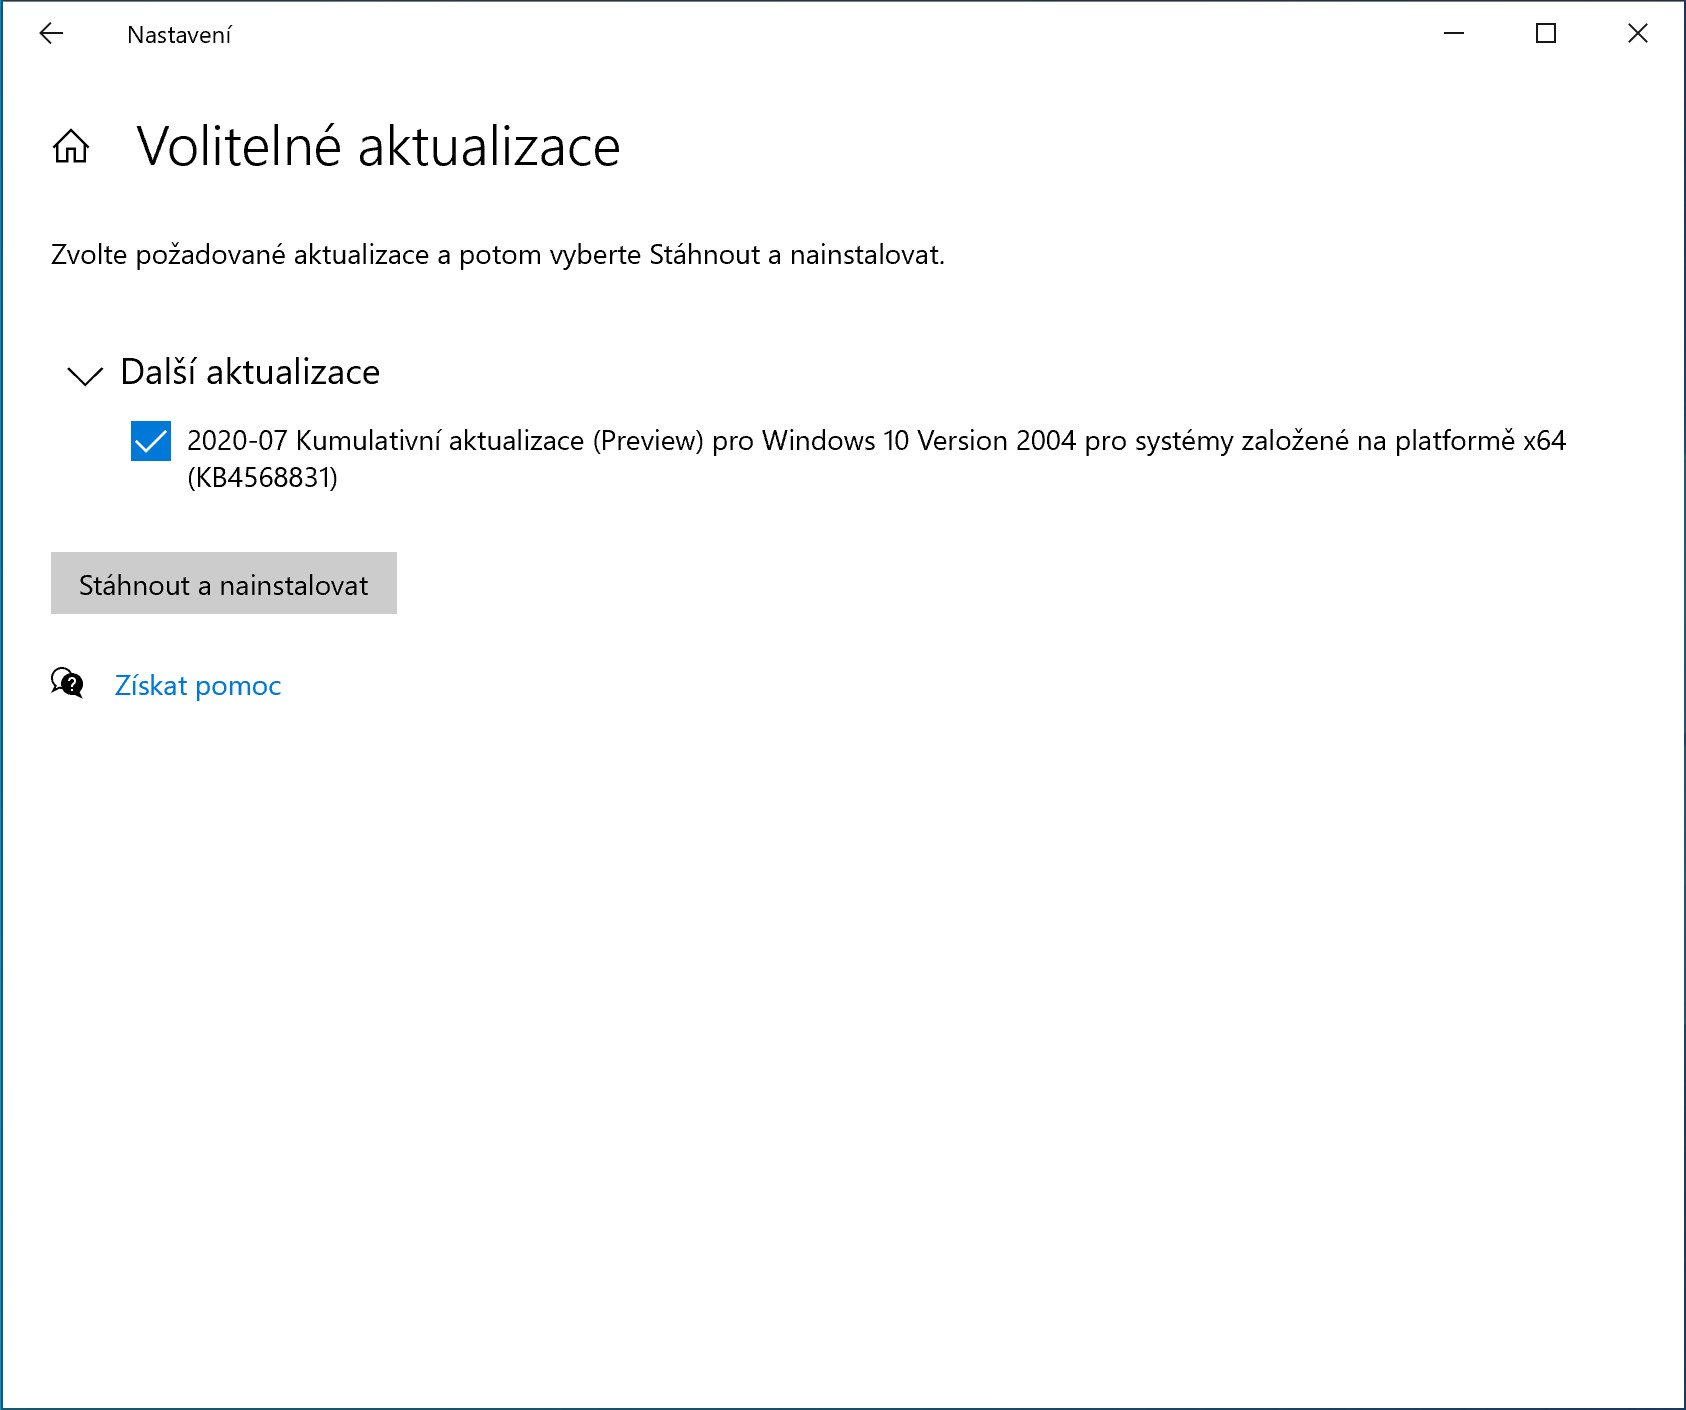Open Settings home via house icon

[71, 147]
